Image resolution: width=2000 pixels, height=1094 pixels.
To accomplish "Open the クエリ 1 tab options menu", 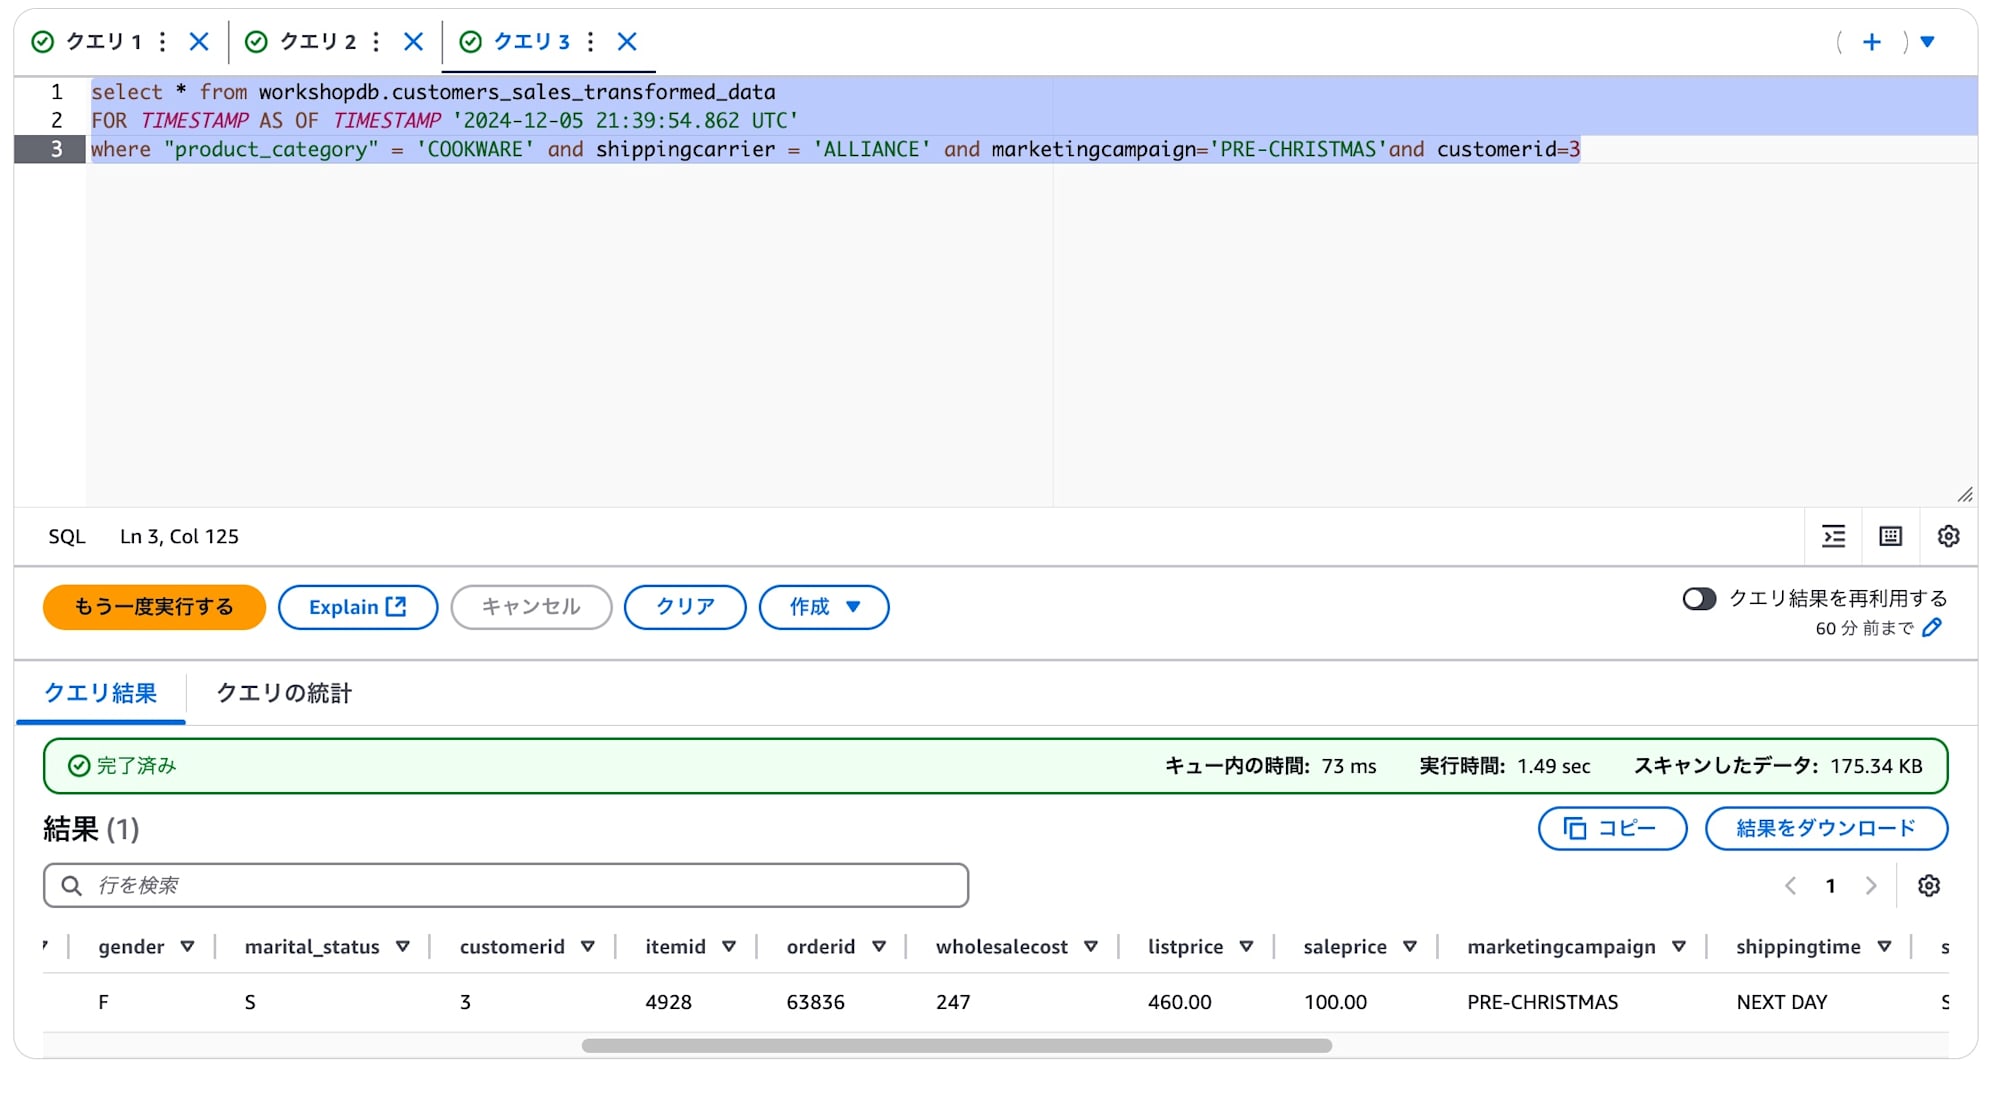I will pyautogui.click(x=163, y=41).
